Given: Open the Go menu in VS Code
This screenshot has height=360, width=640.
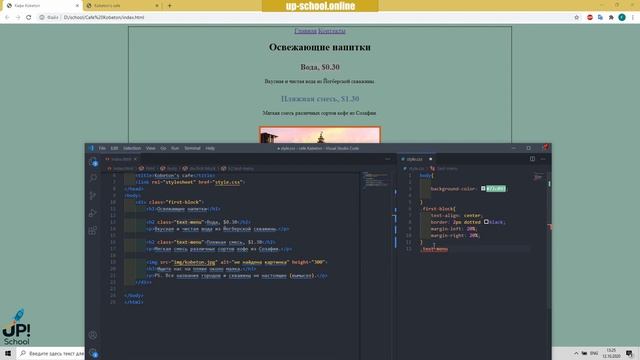Looking at the screenshot, I should 163,148.
